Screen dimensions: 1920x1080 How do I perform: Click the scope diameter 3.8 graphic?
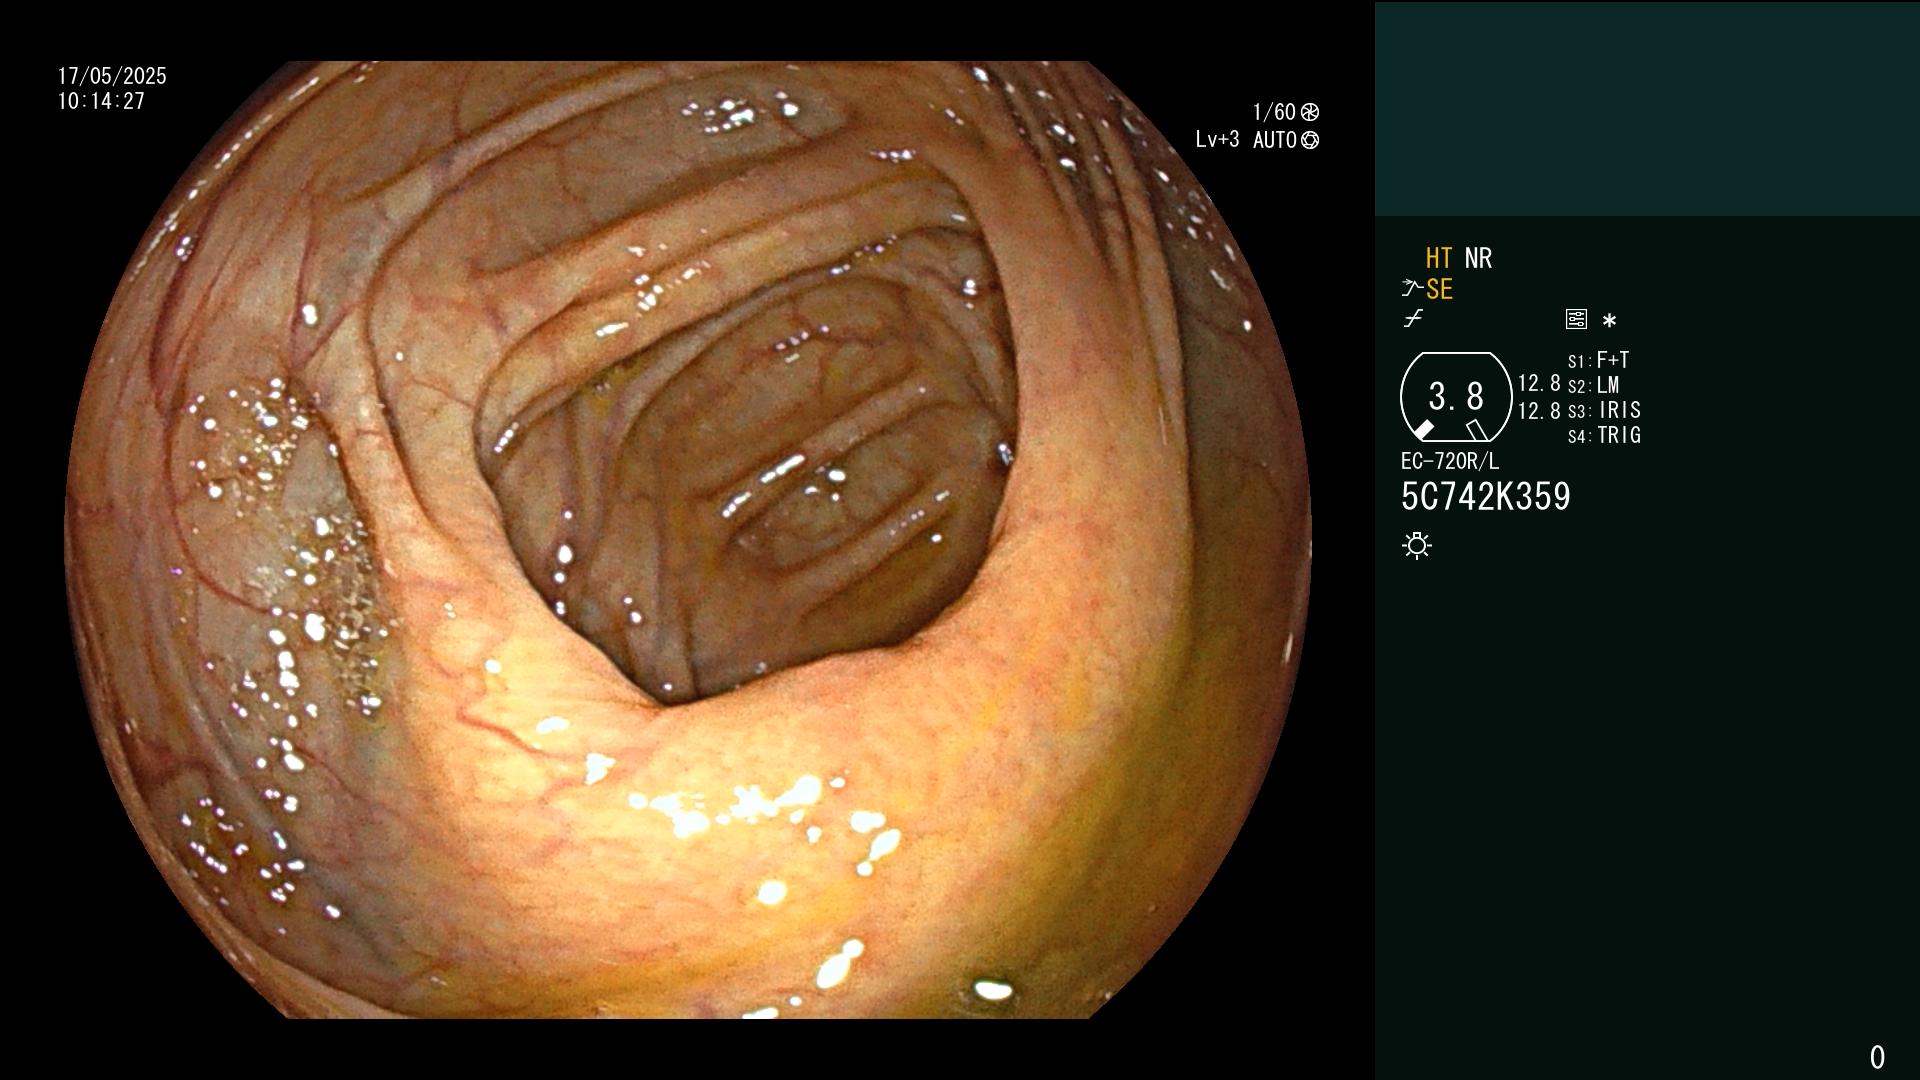(x=1456, y=397)
